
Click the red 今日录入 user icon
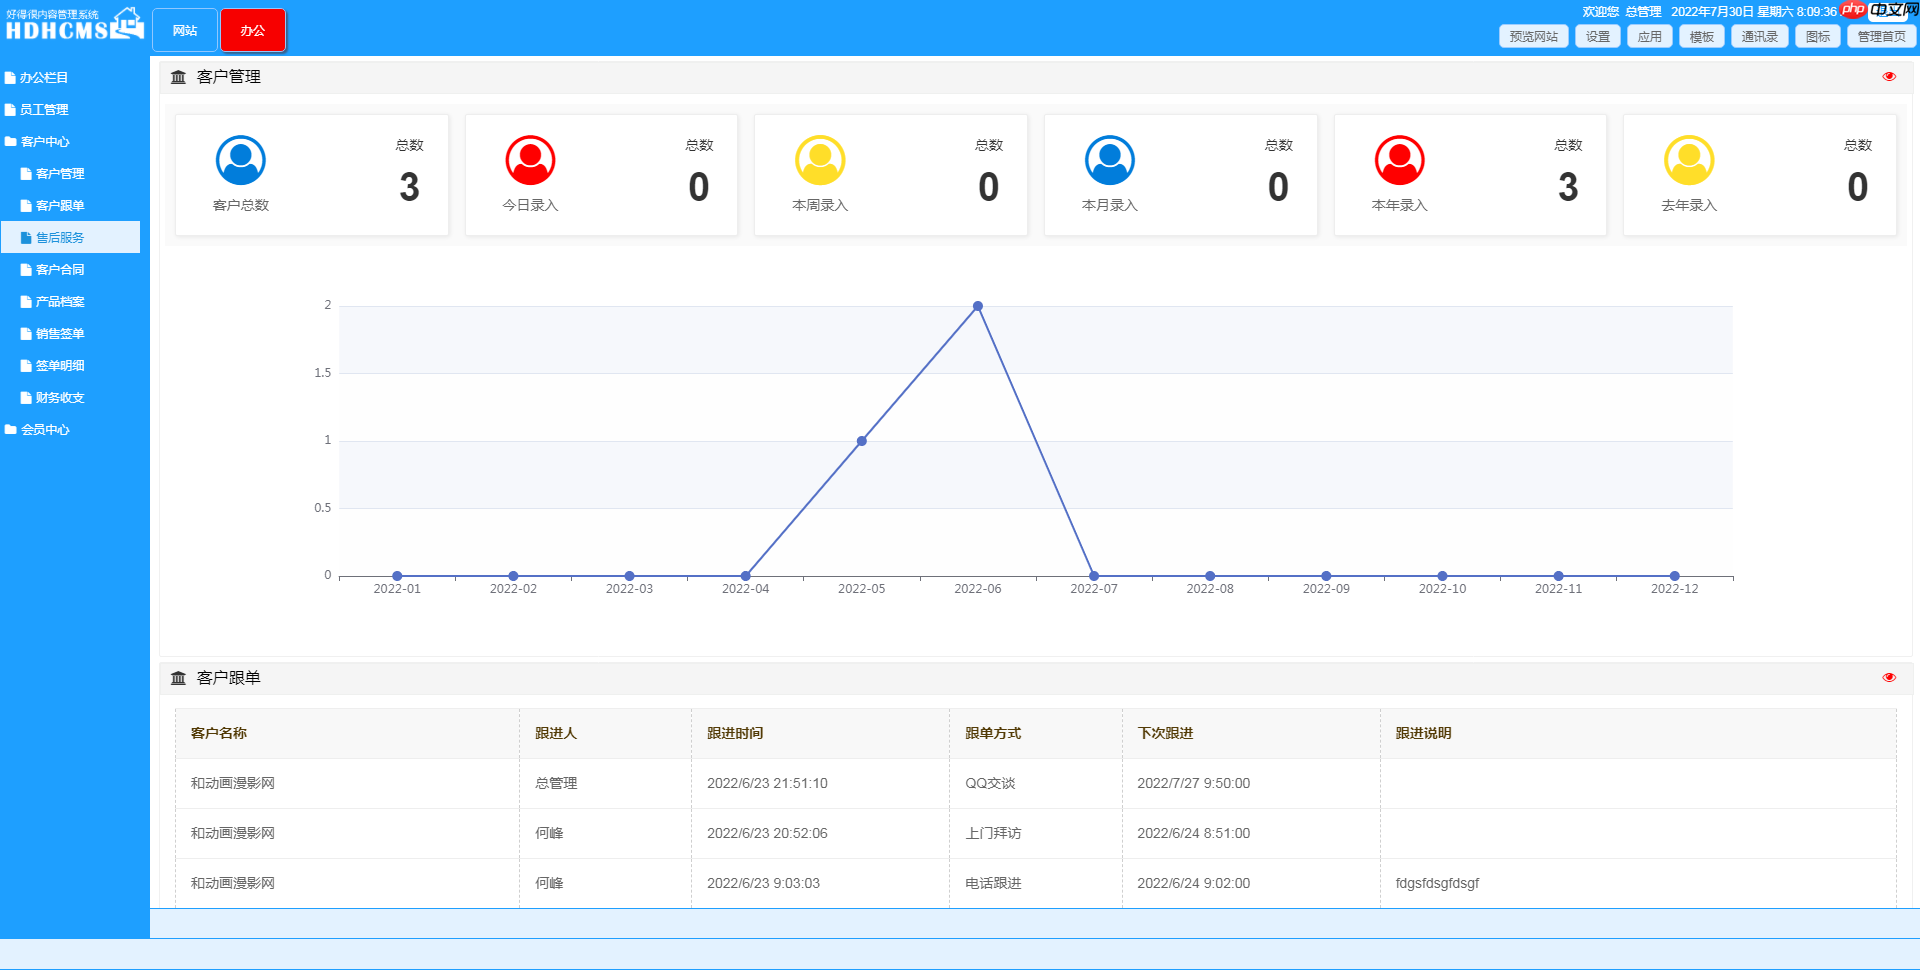pos(531,159)
